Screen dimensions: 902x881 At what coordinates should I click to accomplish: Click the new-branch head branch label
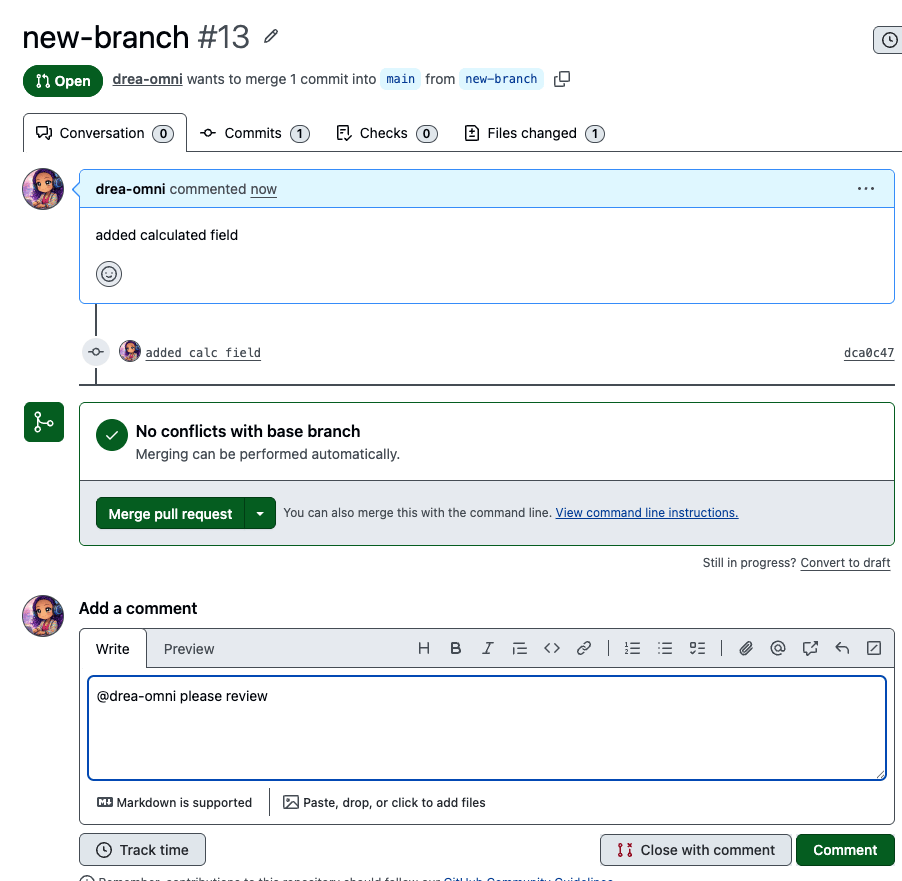tap(501, 79)
